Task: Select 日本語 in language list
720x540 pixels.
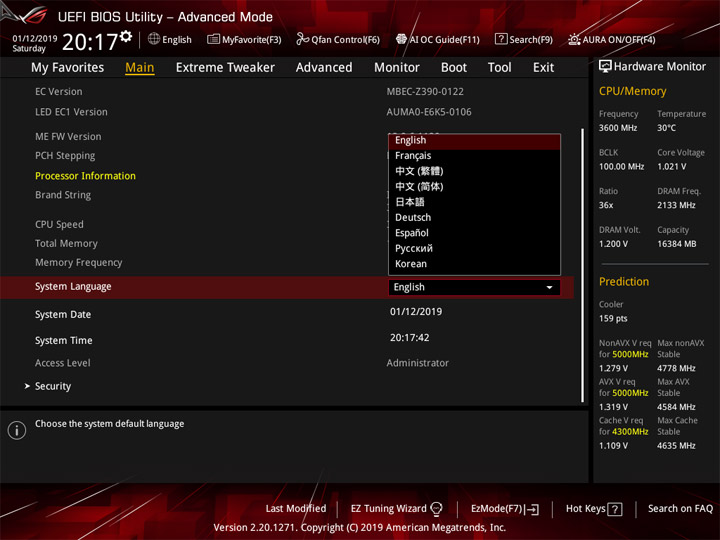Action: coord(474,202)
